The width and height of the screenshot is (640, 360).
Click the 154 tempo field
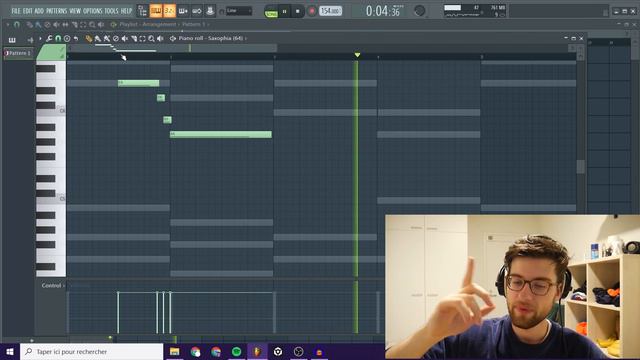coord(330,11)
